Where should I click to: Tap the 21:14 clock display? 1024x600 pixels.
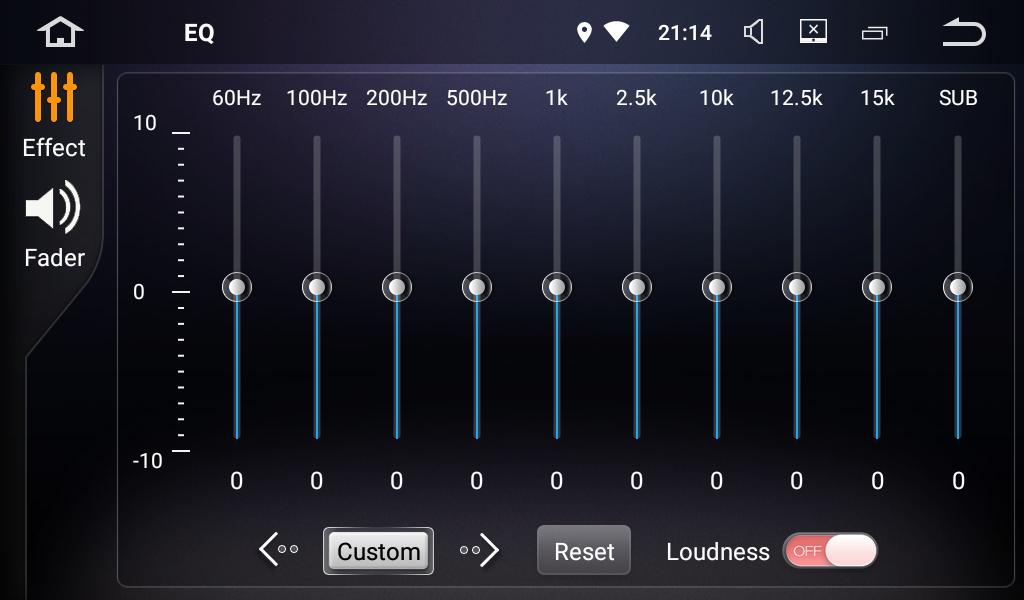tap(685, 33)
